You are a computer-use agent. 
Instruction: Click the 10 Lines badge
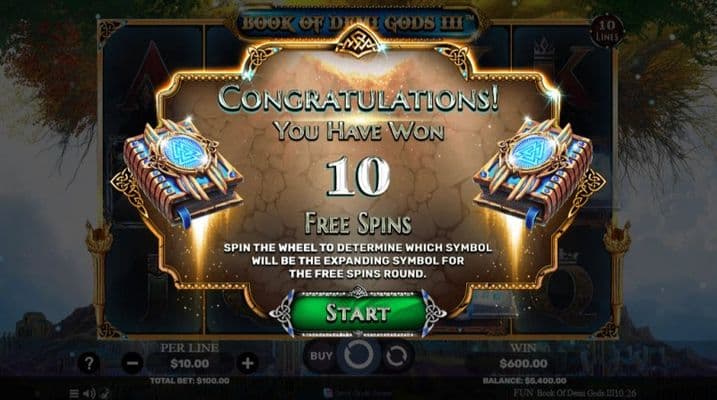pyautogui.click(x=607, y=30)
